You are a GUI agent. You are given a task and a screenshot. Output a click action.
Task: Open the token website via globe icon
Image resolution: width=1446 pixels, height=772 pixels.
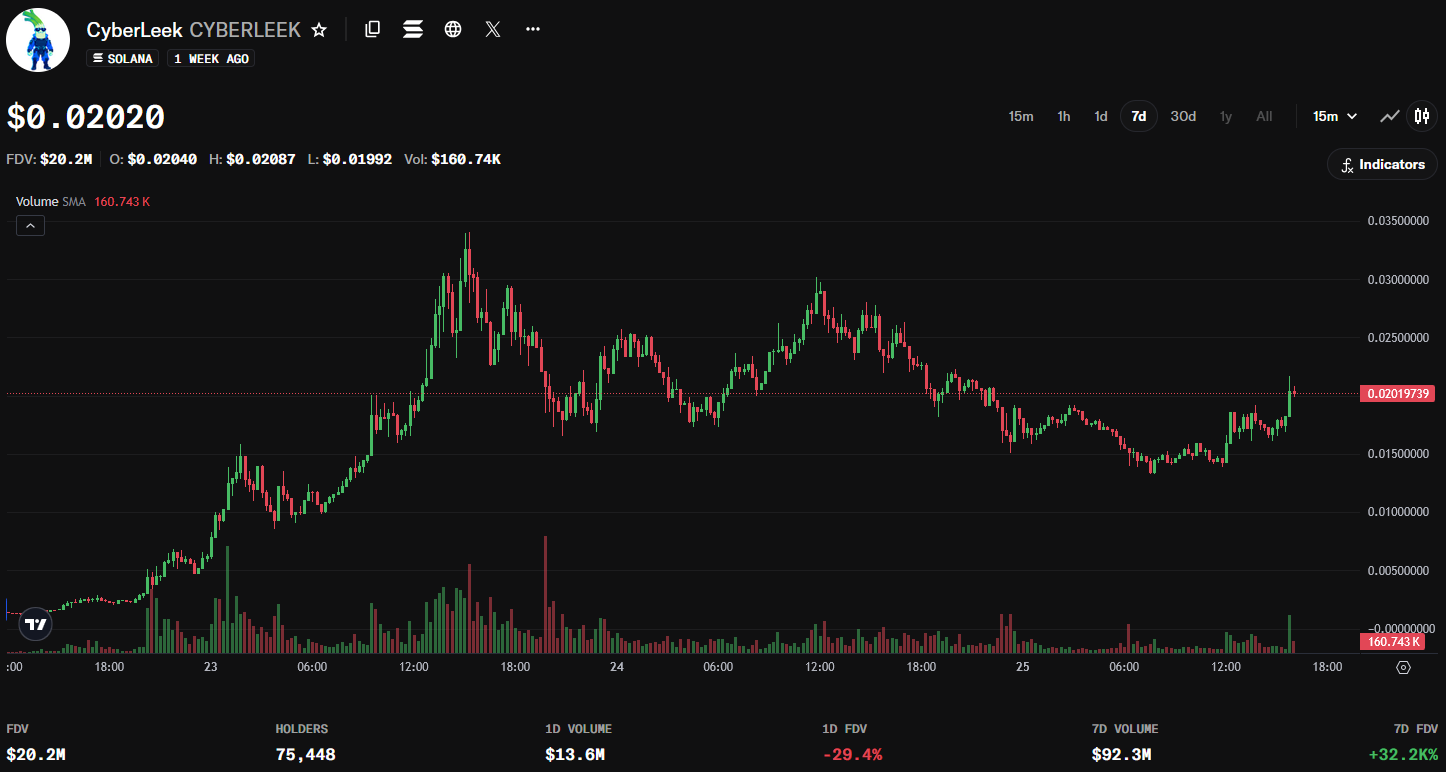[x=453, y=30]
